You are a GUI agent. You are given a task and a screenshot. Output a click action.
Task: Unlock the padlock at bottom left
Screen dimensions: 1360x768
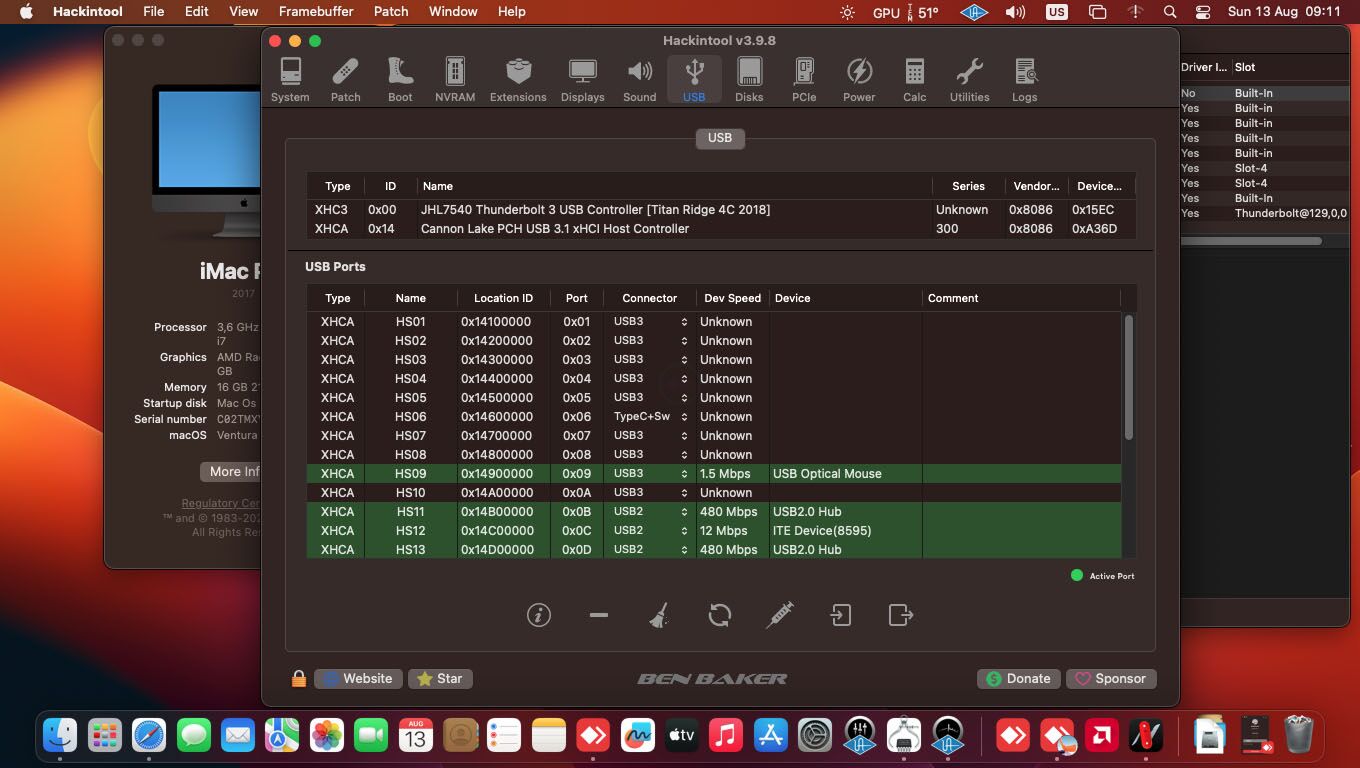pyautogui.click(x=298, y=678)
